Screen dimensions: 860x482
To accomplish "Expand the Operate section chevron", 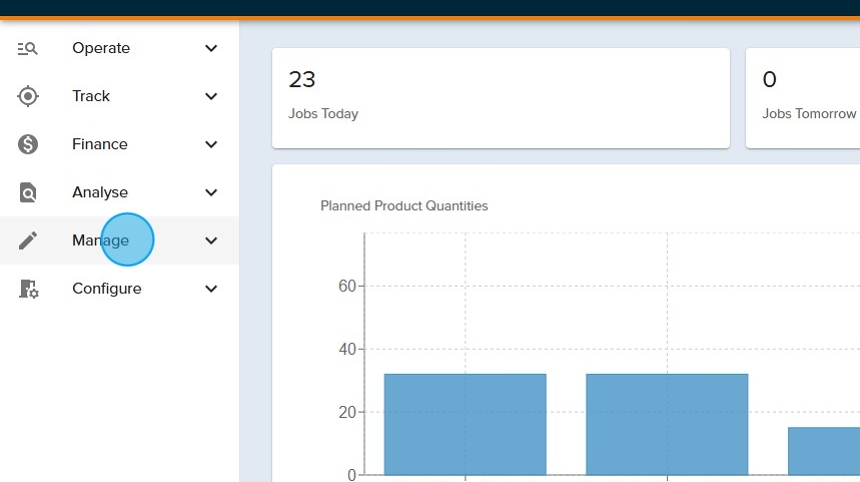I will pyautogui.click(x=211, y=48).
